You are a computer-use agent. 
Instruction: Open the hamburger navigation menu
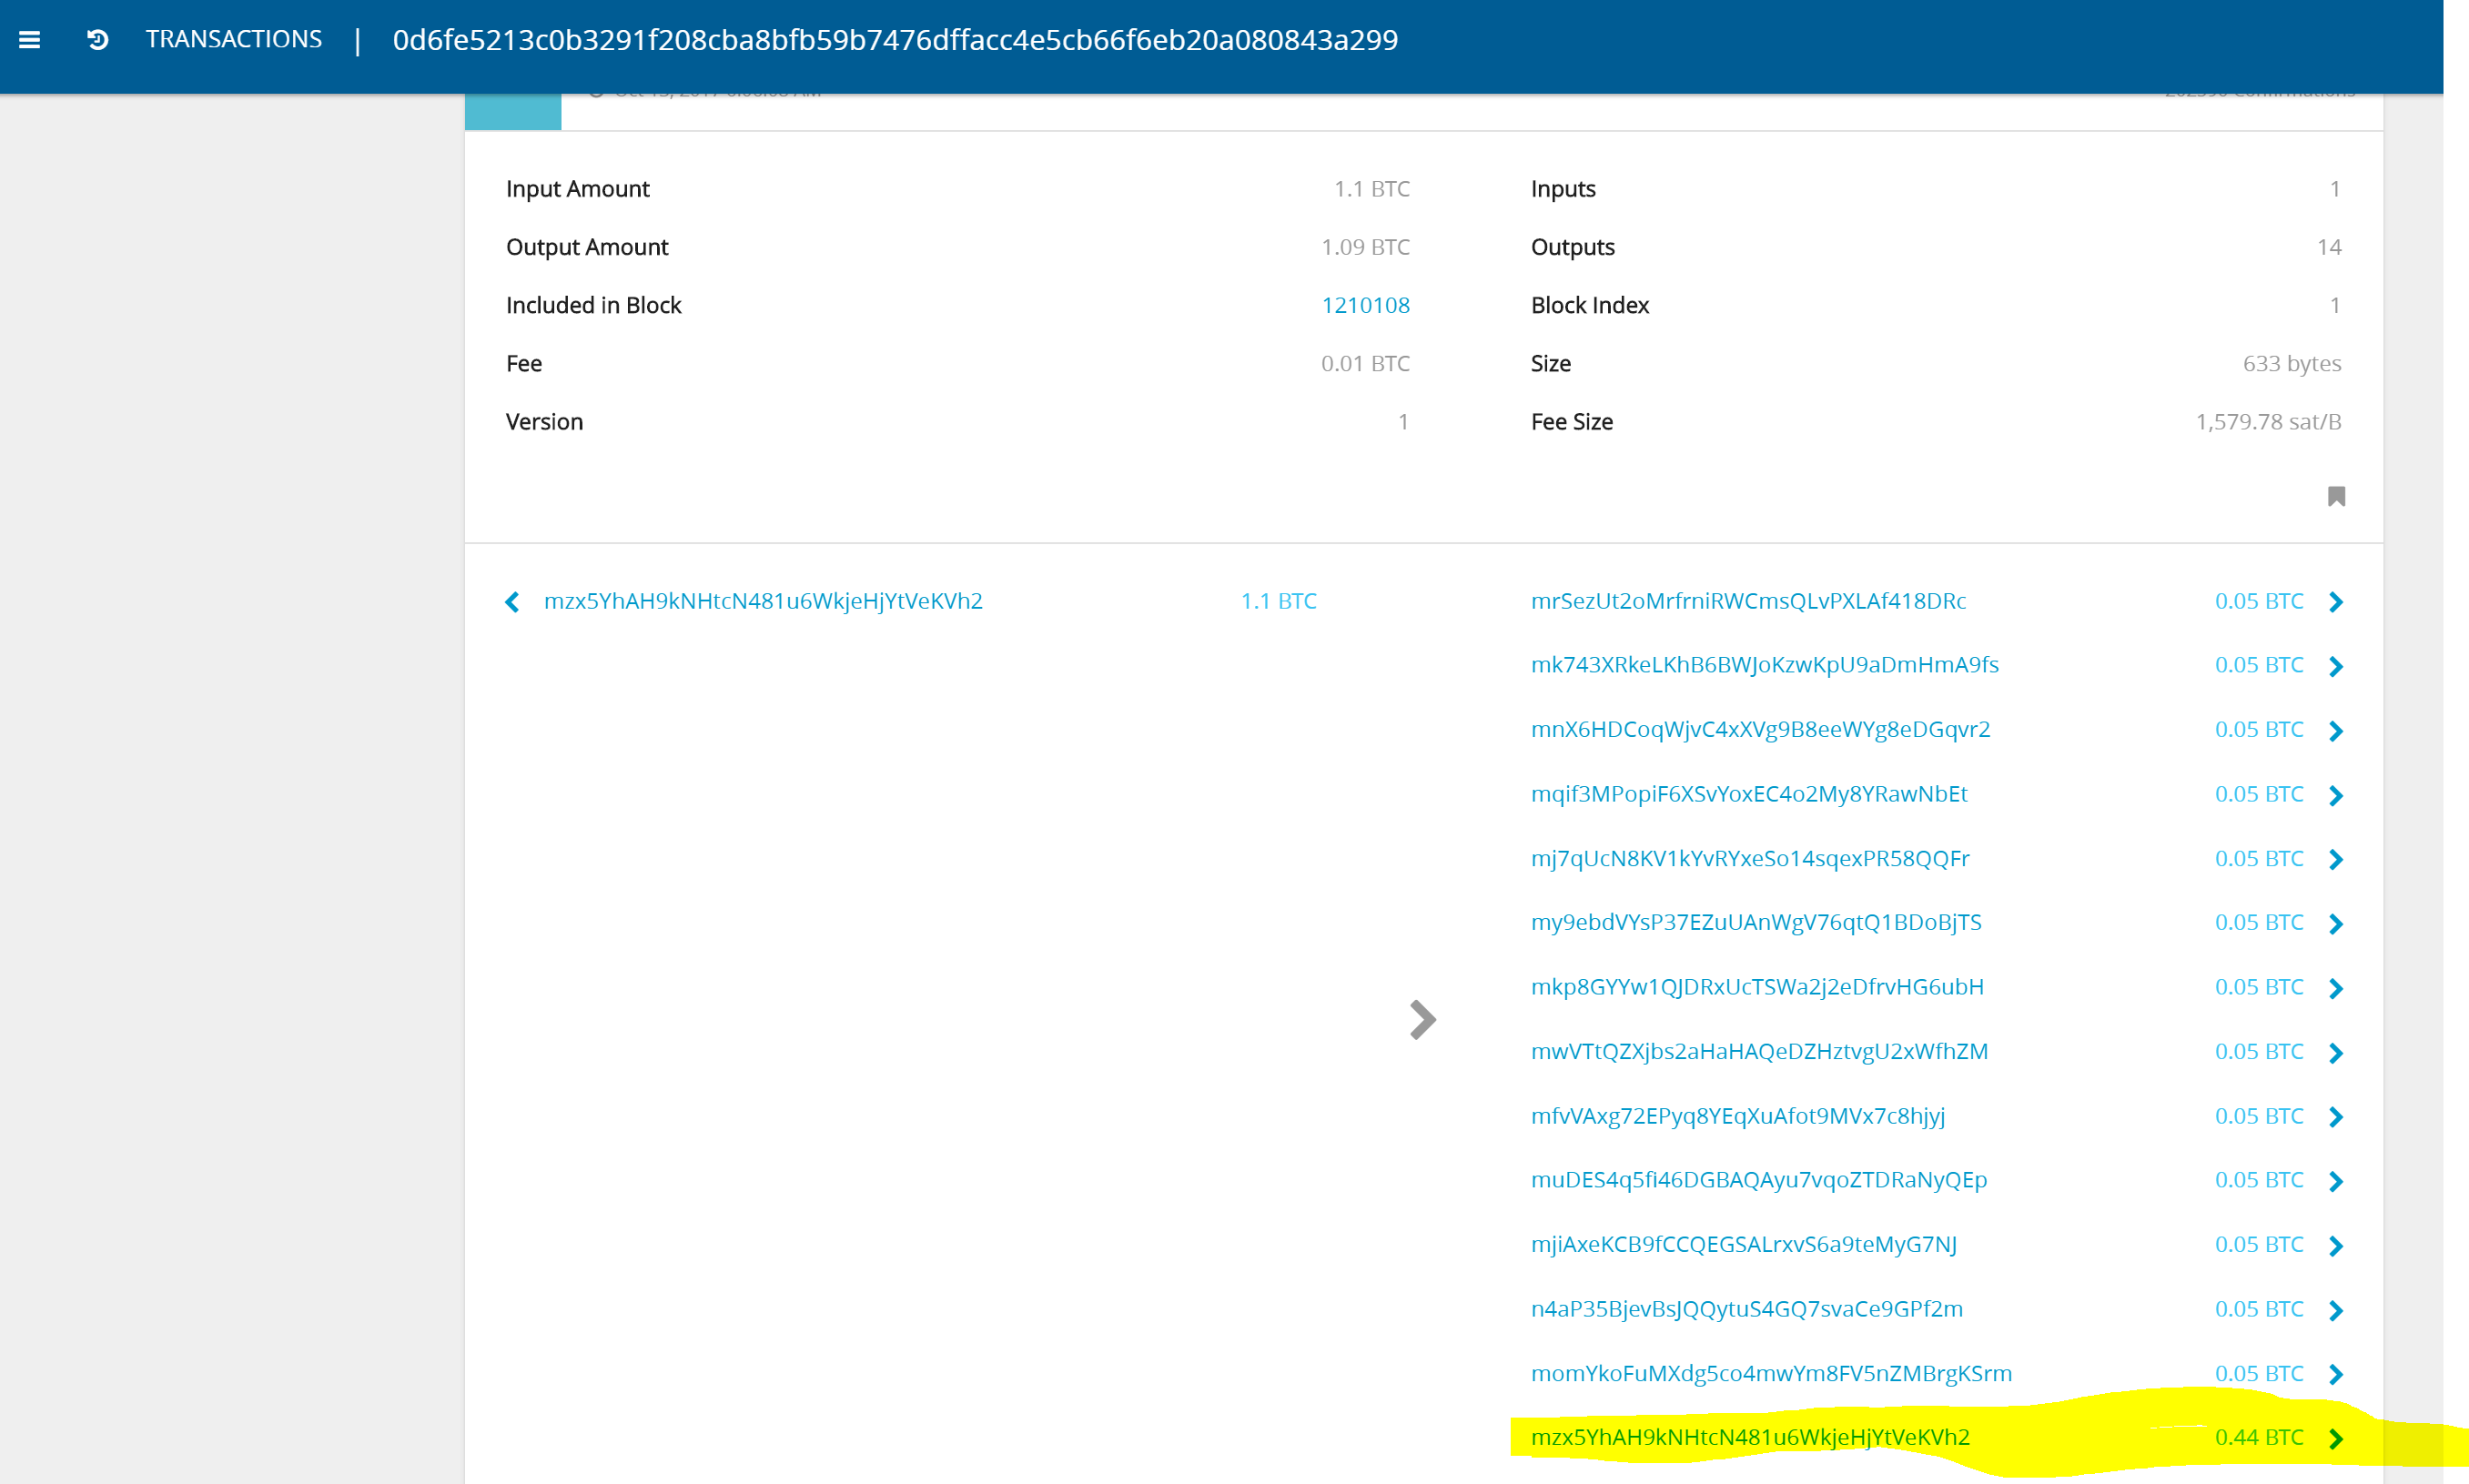click(x=30, y=39)
